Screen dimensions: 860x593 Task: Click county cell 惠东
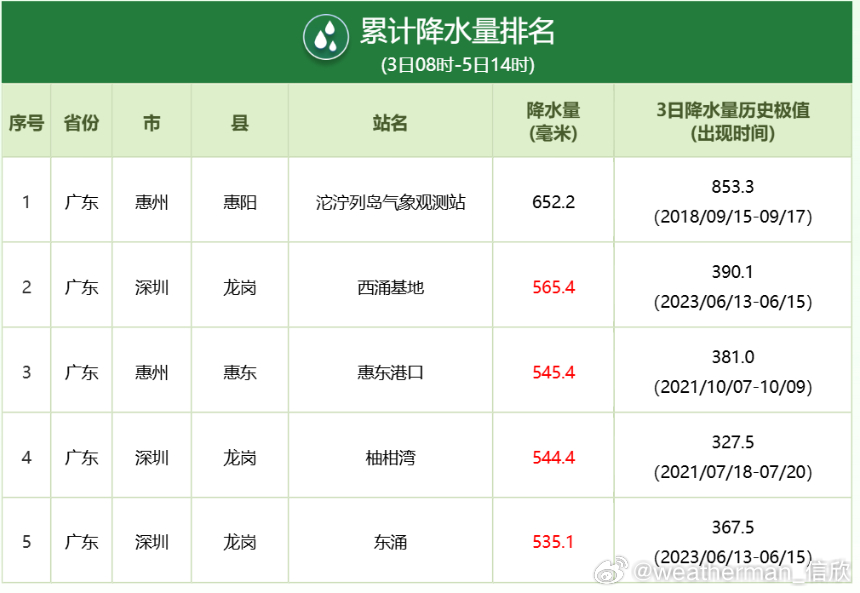[x=240, y=372]
